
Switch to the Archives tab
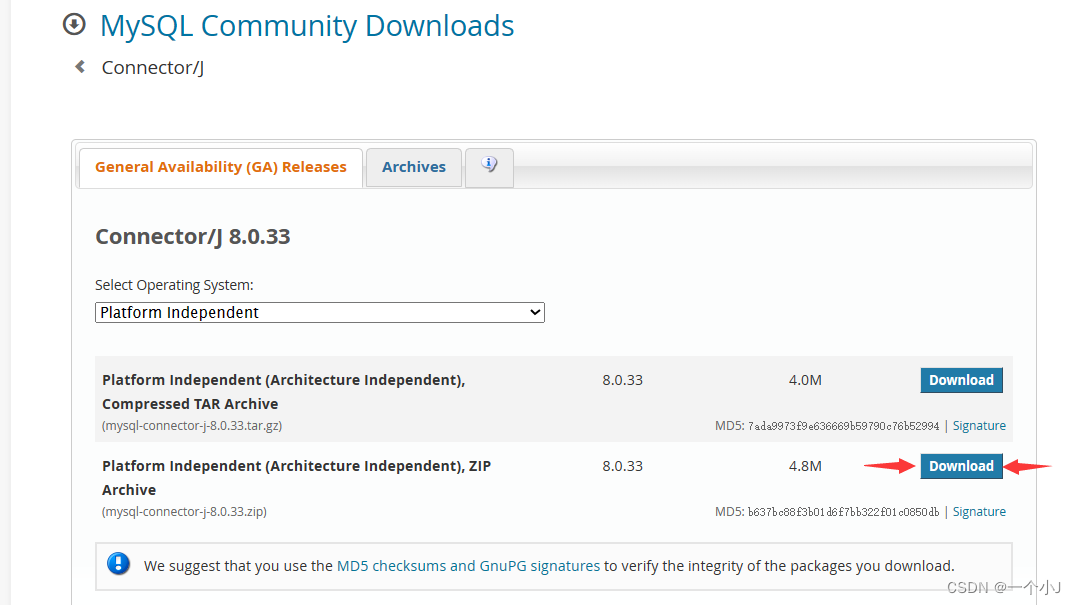click(x=413, y=166)
